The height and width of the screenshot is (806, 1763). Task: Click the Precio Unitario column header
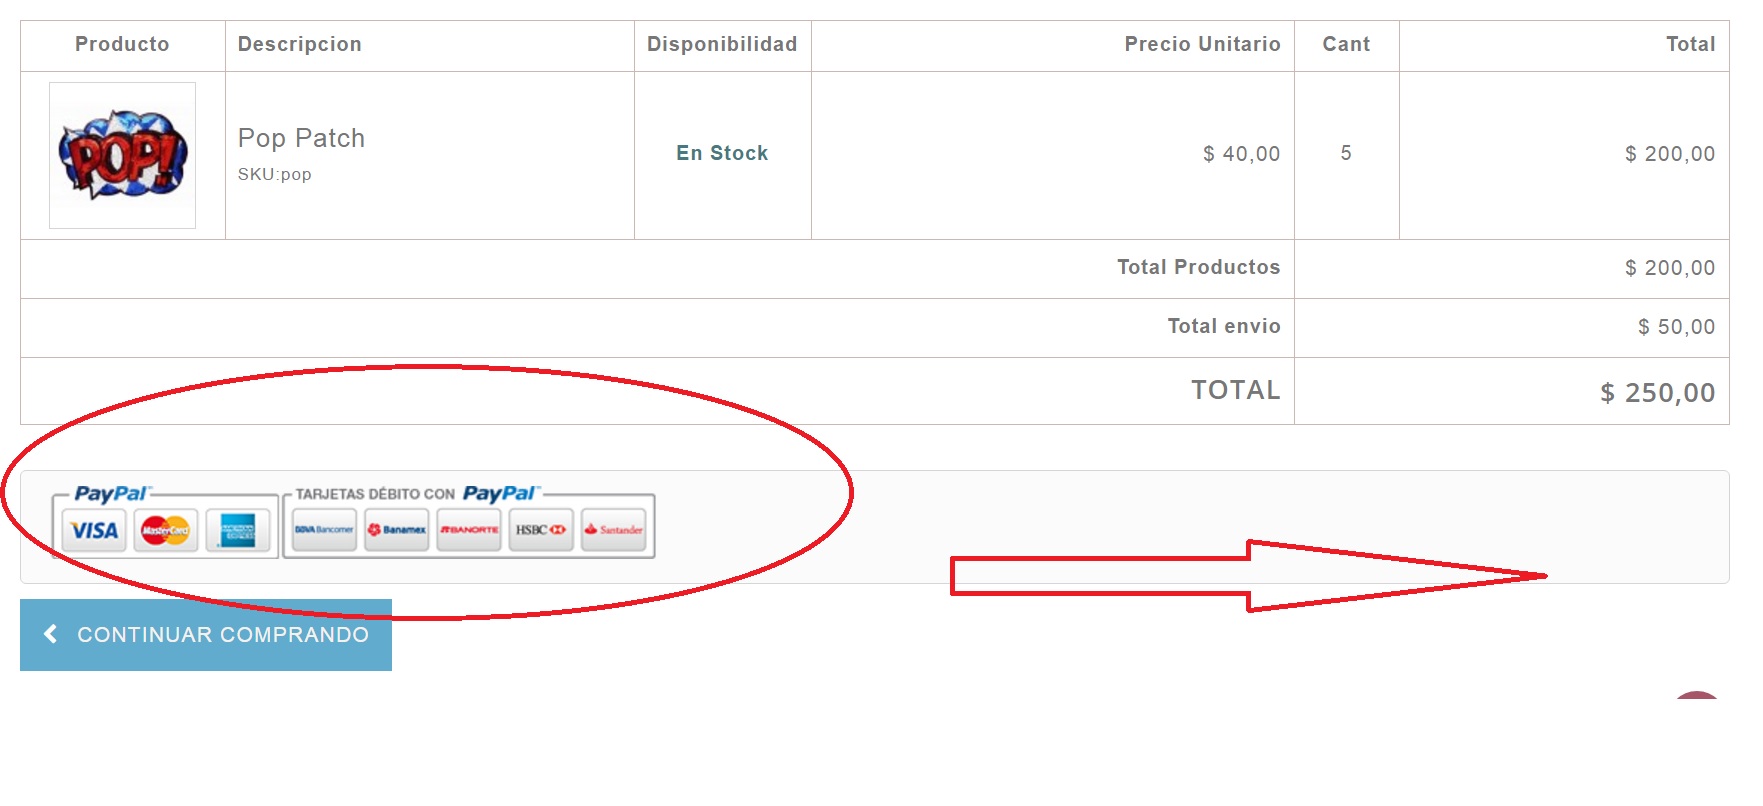click(x=1202, y=44)
